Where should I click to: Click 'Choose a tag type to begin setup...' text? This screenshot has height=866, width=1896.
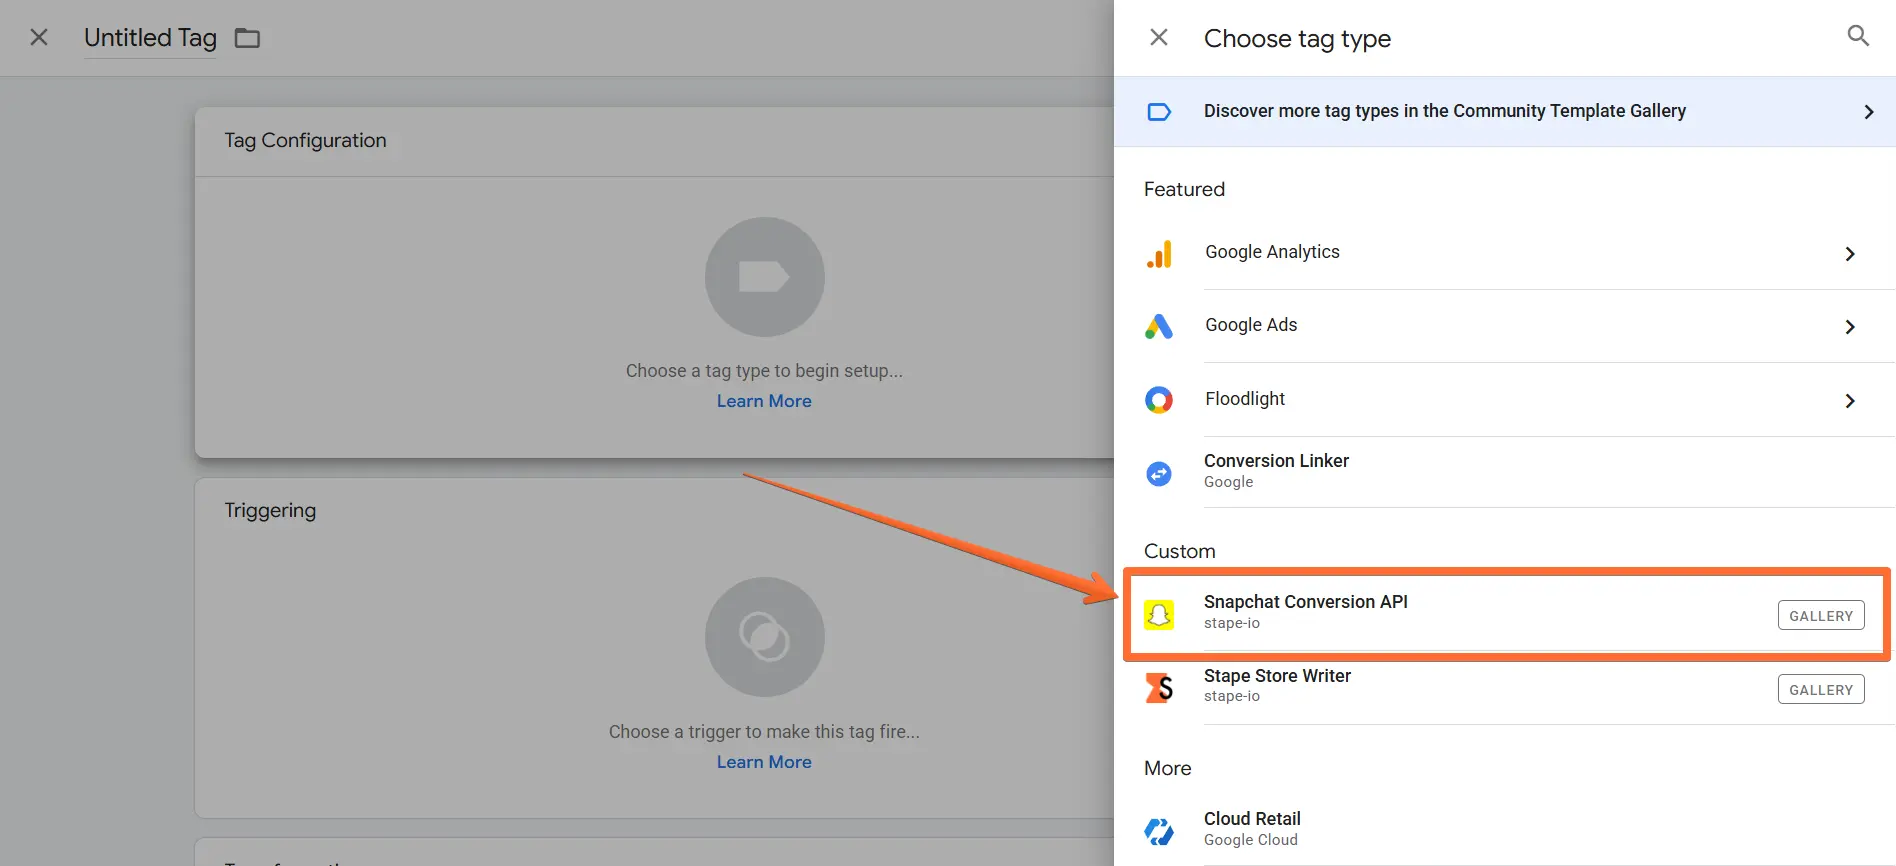point(764,371)
